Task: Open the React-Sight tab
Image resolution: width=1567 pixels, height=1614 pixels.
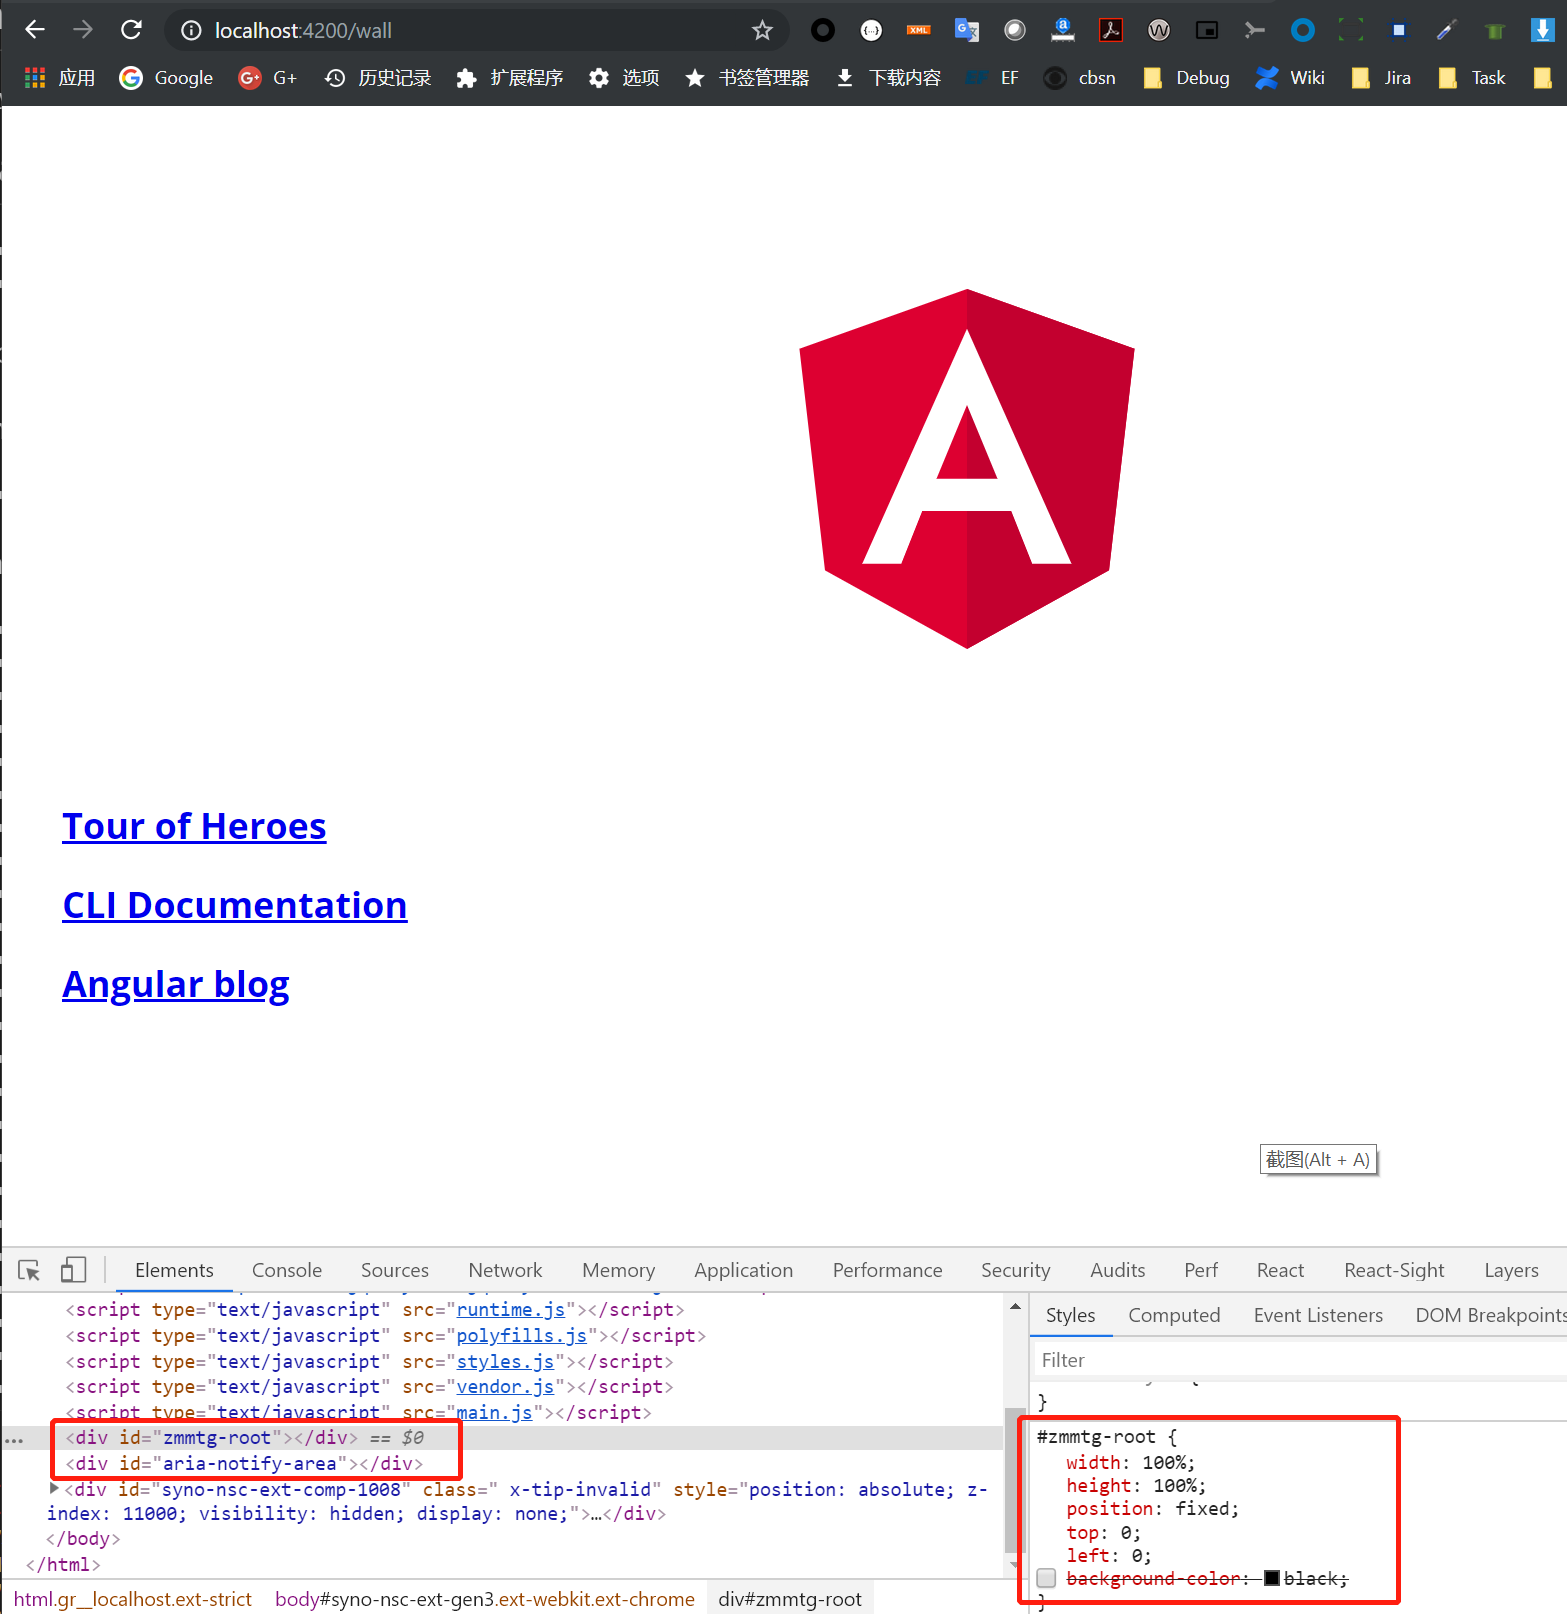Action: pos(1394,1270)
